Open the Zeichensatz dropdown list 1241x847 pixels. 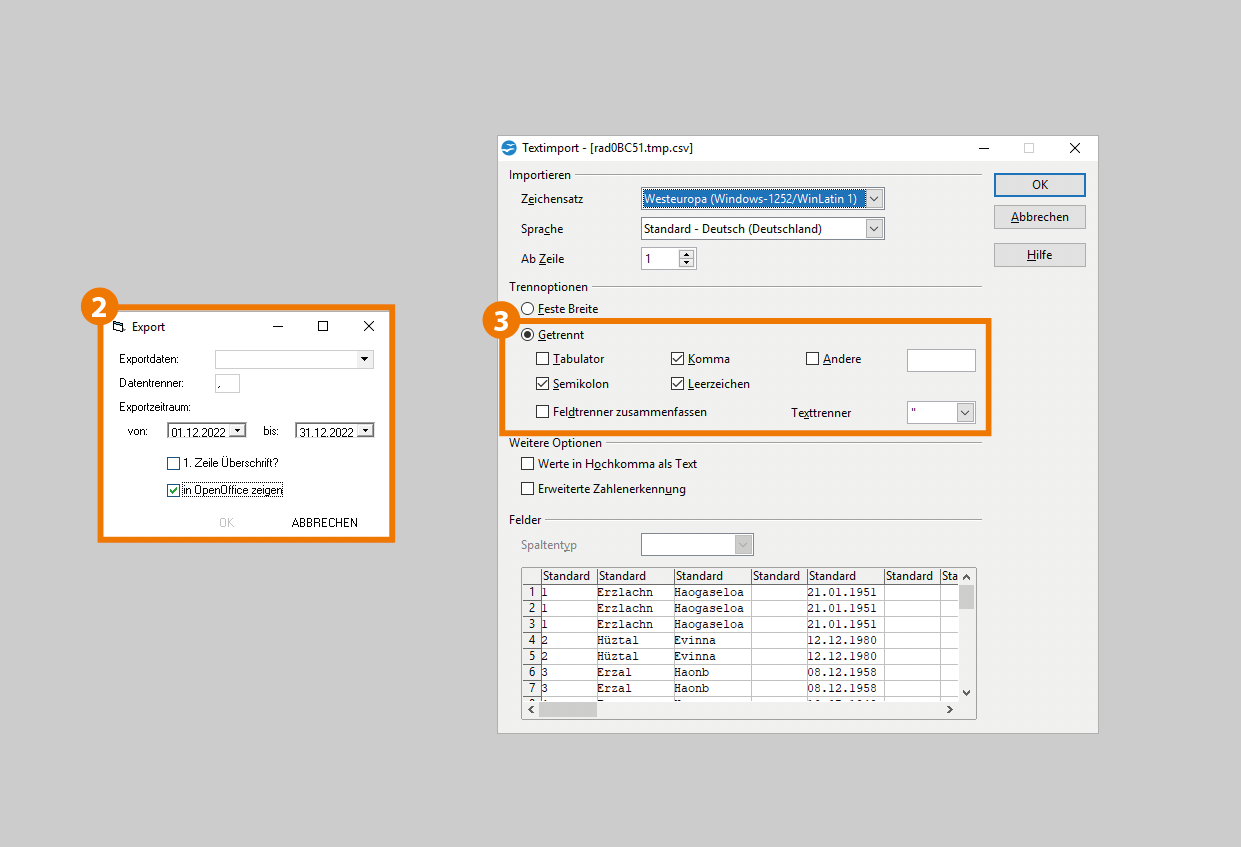(874, 199)
